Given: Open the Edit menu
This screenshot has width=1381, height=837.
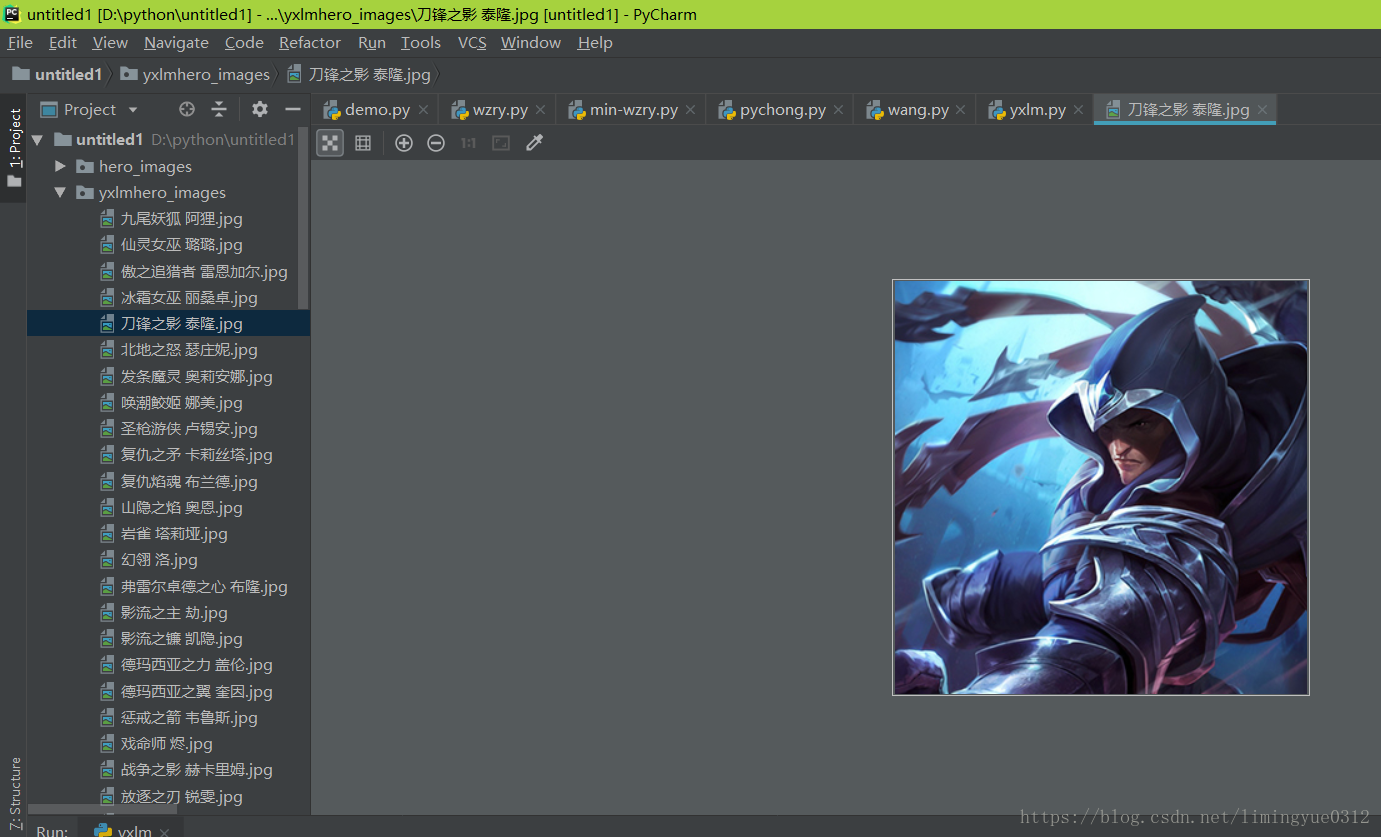Looking at the screenshot, I should tap(63, 42).
